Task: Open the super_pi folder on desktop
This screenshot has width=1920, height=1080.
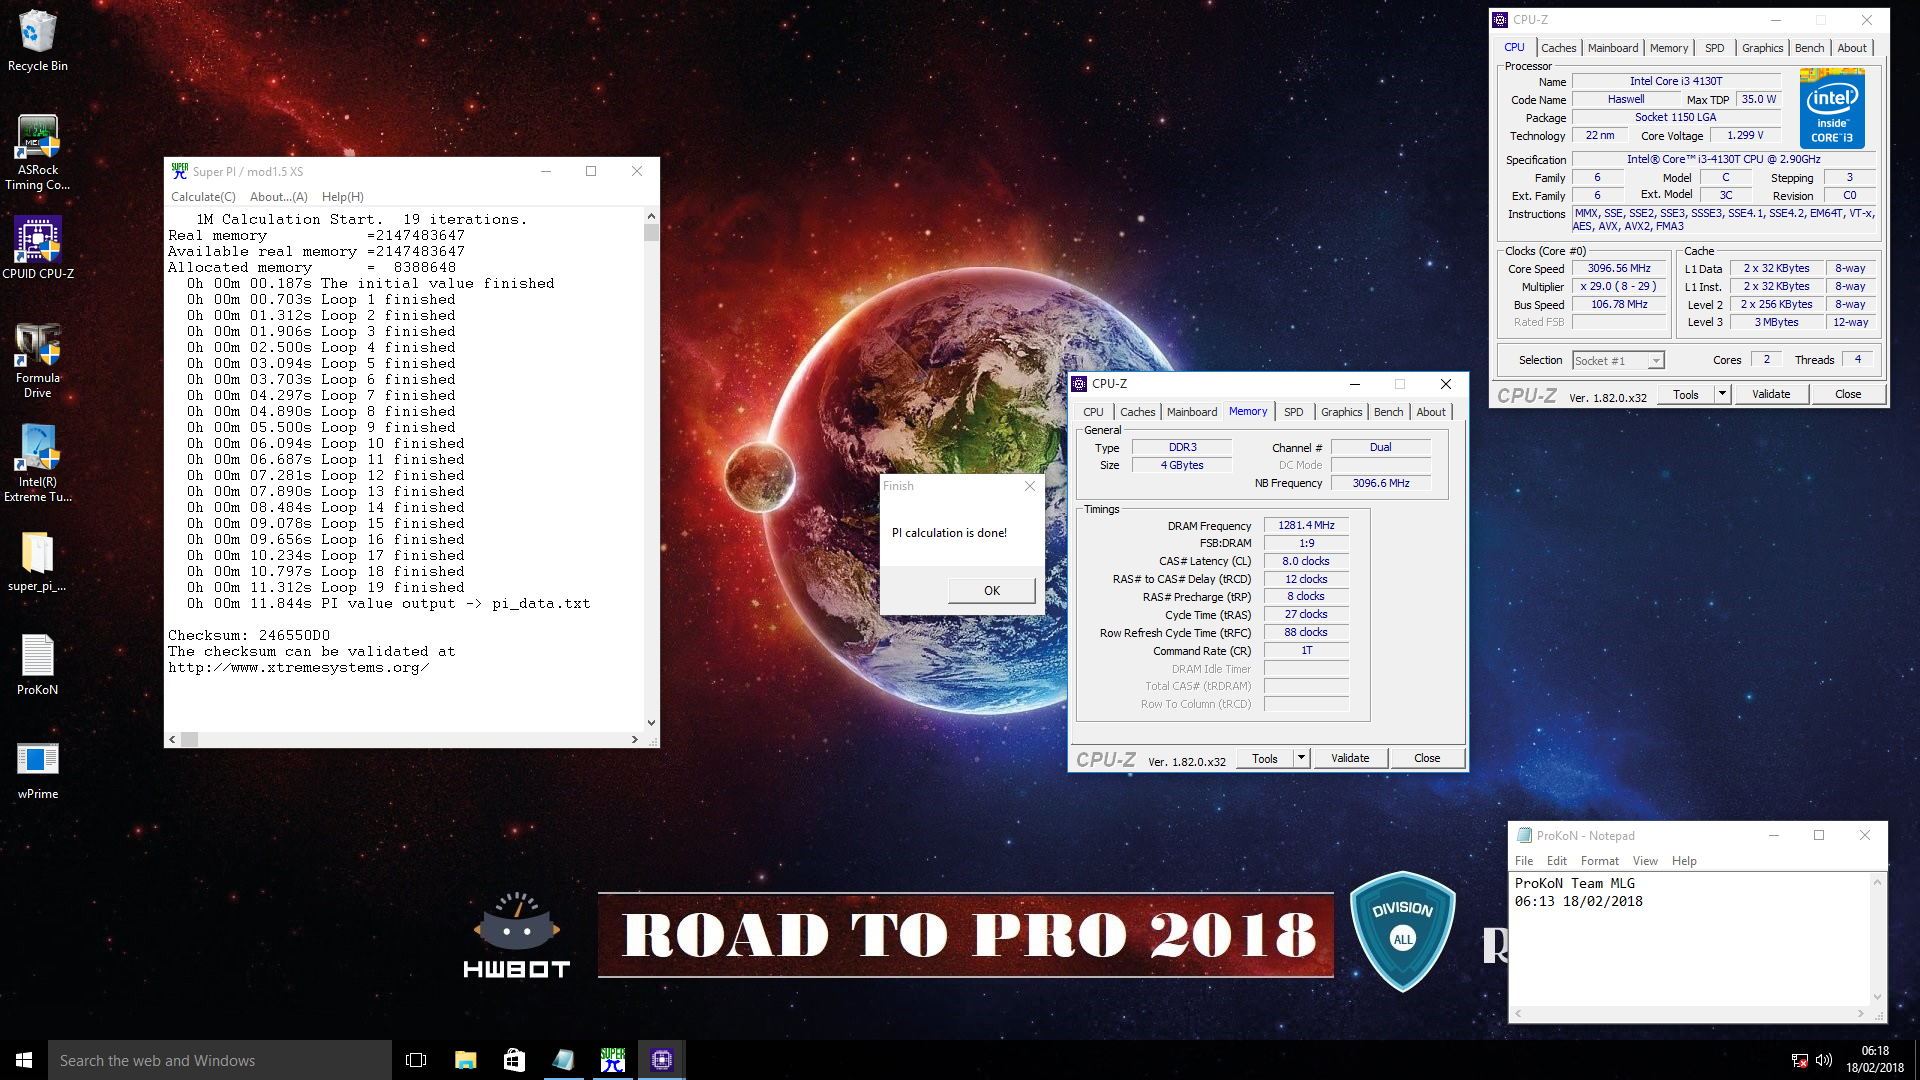Action: pyautogui.click(x=37, y=562)
